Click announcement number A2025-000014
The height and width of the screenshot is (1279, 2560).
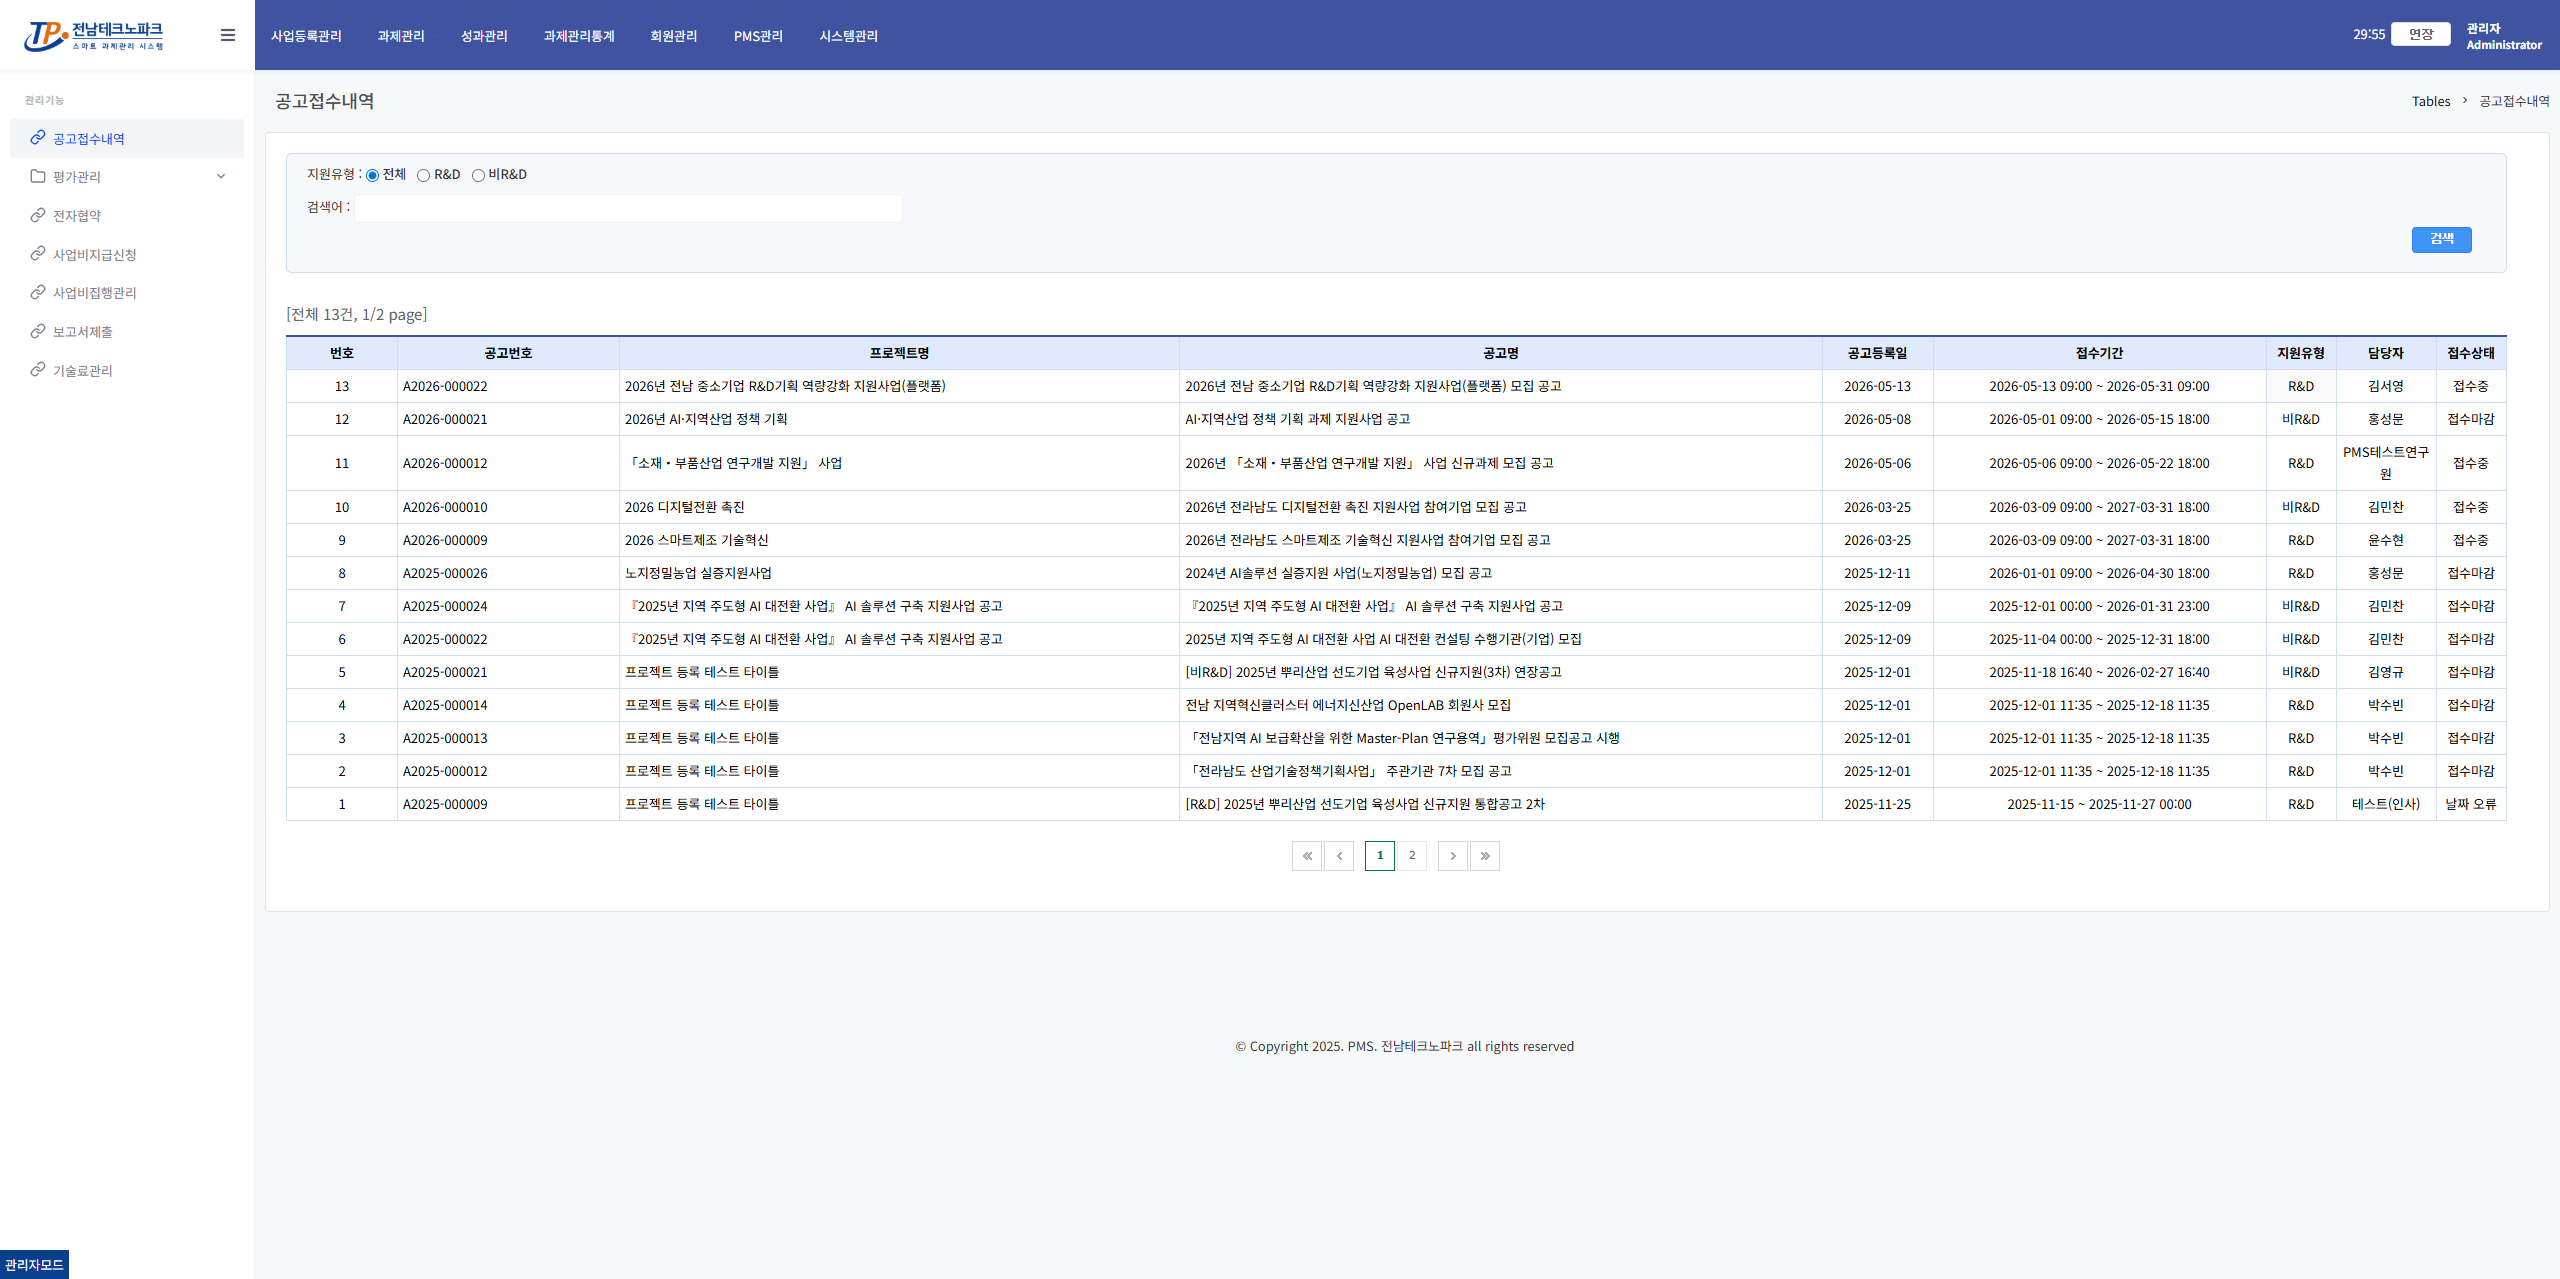pos(445,705)
